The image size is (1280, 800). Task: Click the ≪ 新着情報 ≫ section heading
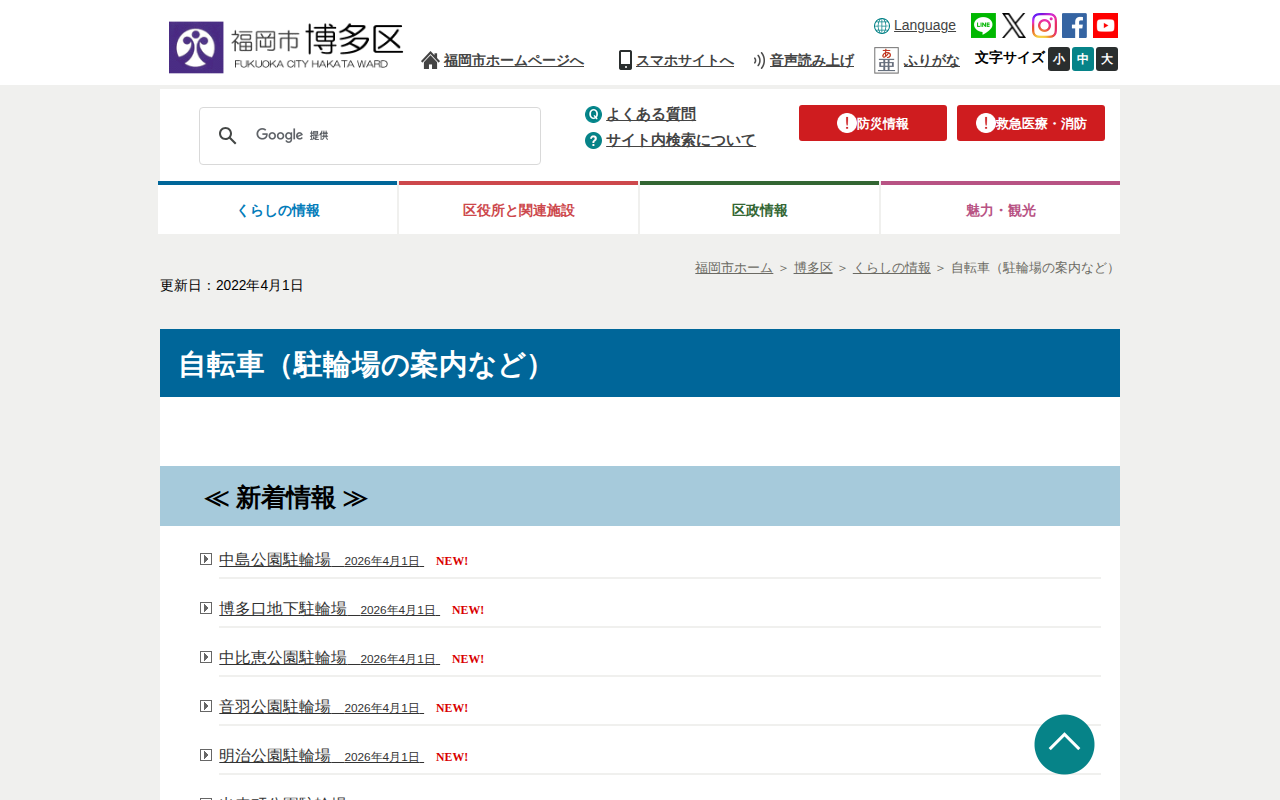tap(640, 496)
